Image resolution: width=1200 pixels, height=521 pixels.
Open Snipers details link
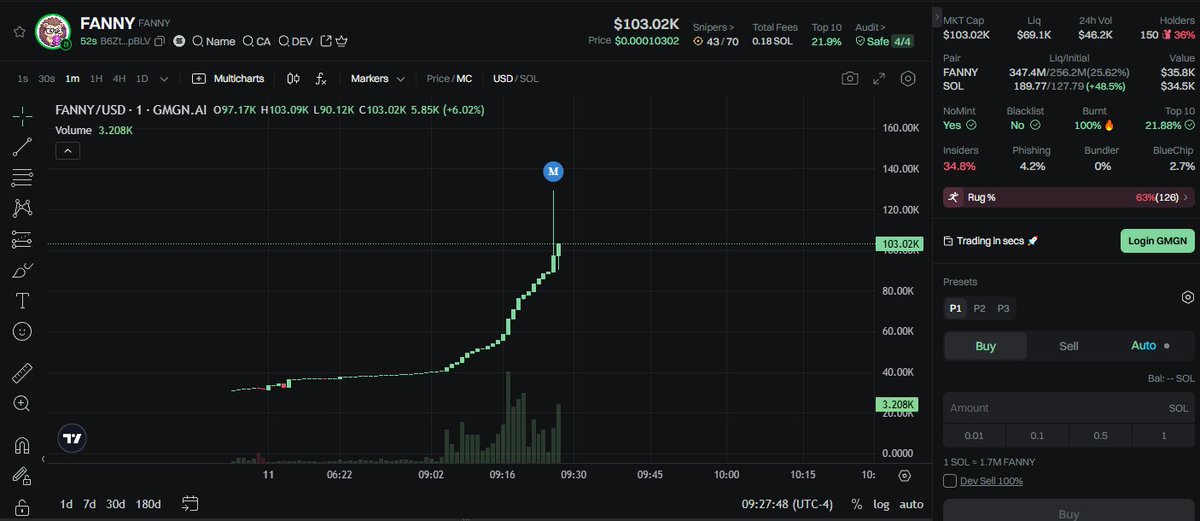point(713,27)
